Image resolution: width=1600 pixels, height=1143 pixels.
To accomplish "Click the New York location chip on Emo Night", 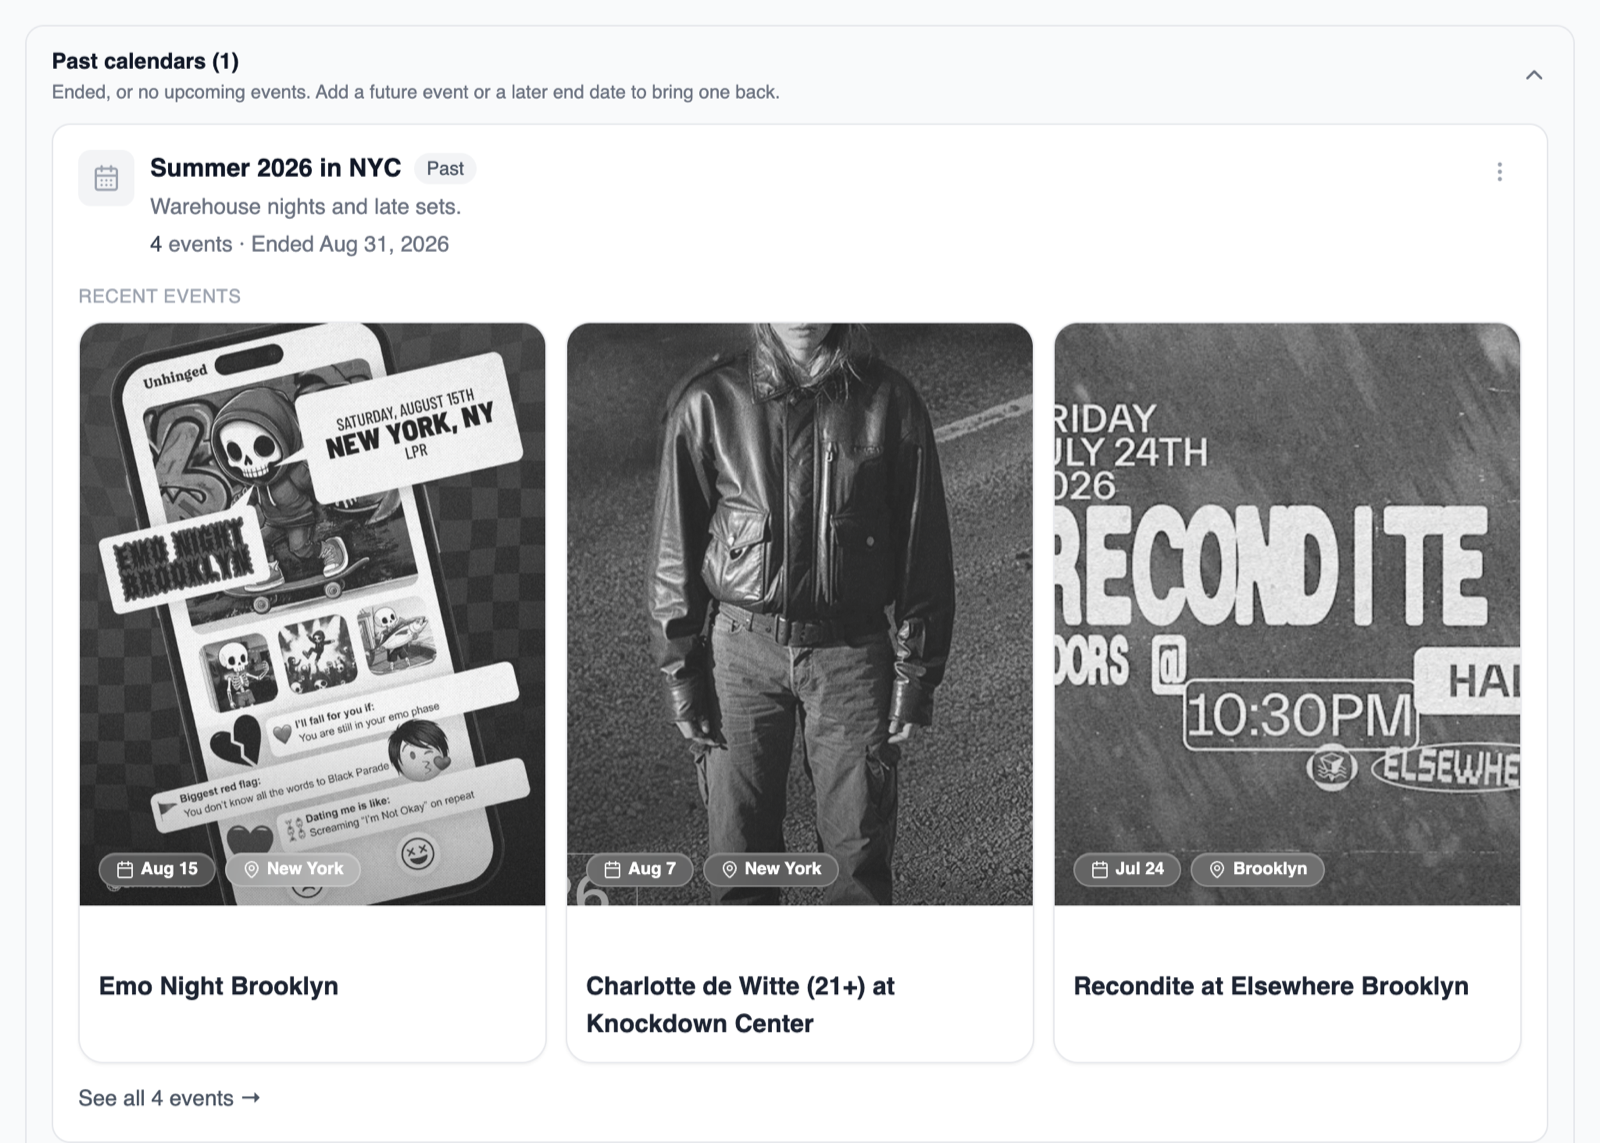I will tap(293, 869).
